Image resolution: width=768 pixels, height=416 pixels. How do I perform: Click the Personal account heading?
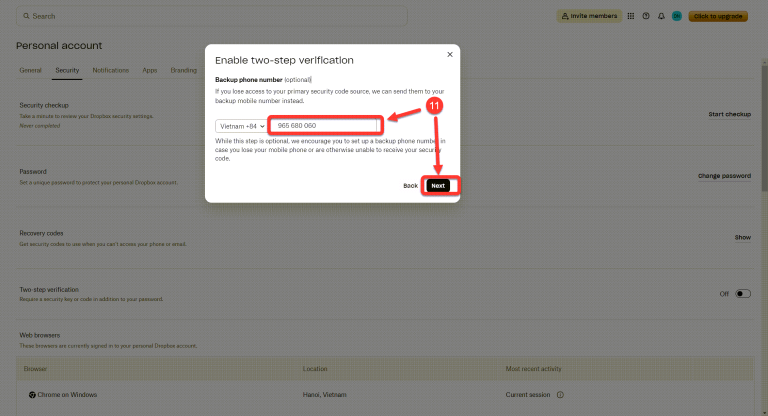[x=59, y=46]
